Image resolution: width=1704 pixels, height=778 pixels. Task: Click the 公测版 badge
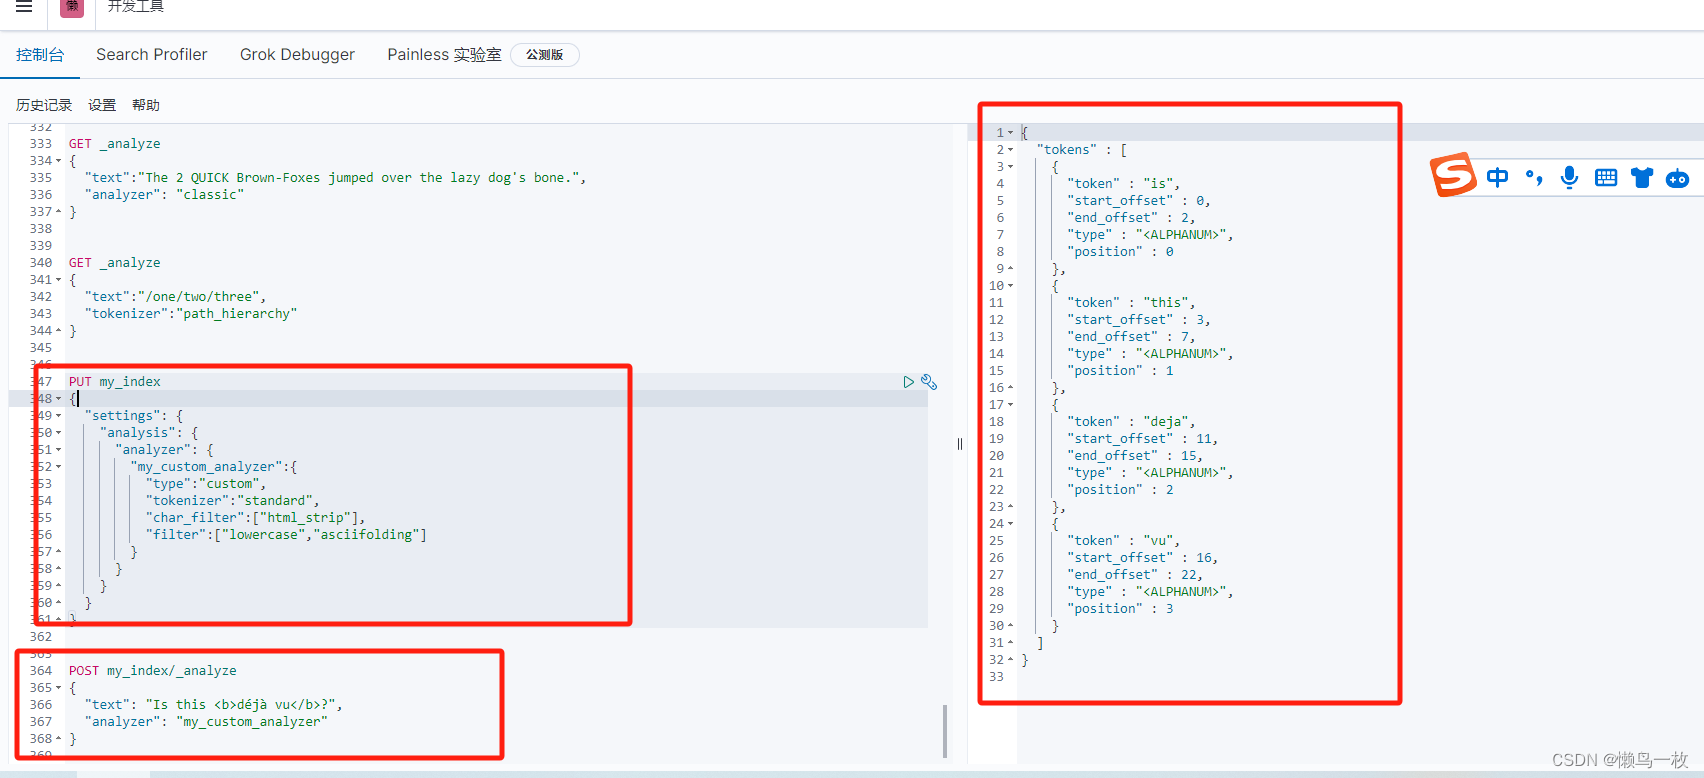pyautogui.click(x=545, y=55)
